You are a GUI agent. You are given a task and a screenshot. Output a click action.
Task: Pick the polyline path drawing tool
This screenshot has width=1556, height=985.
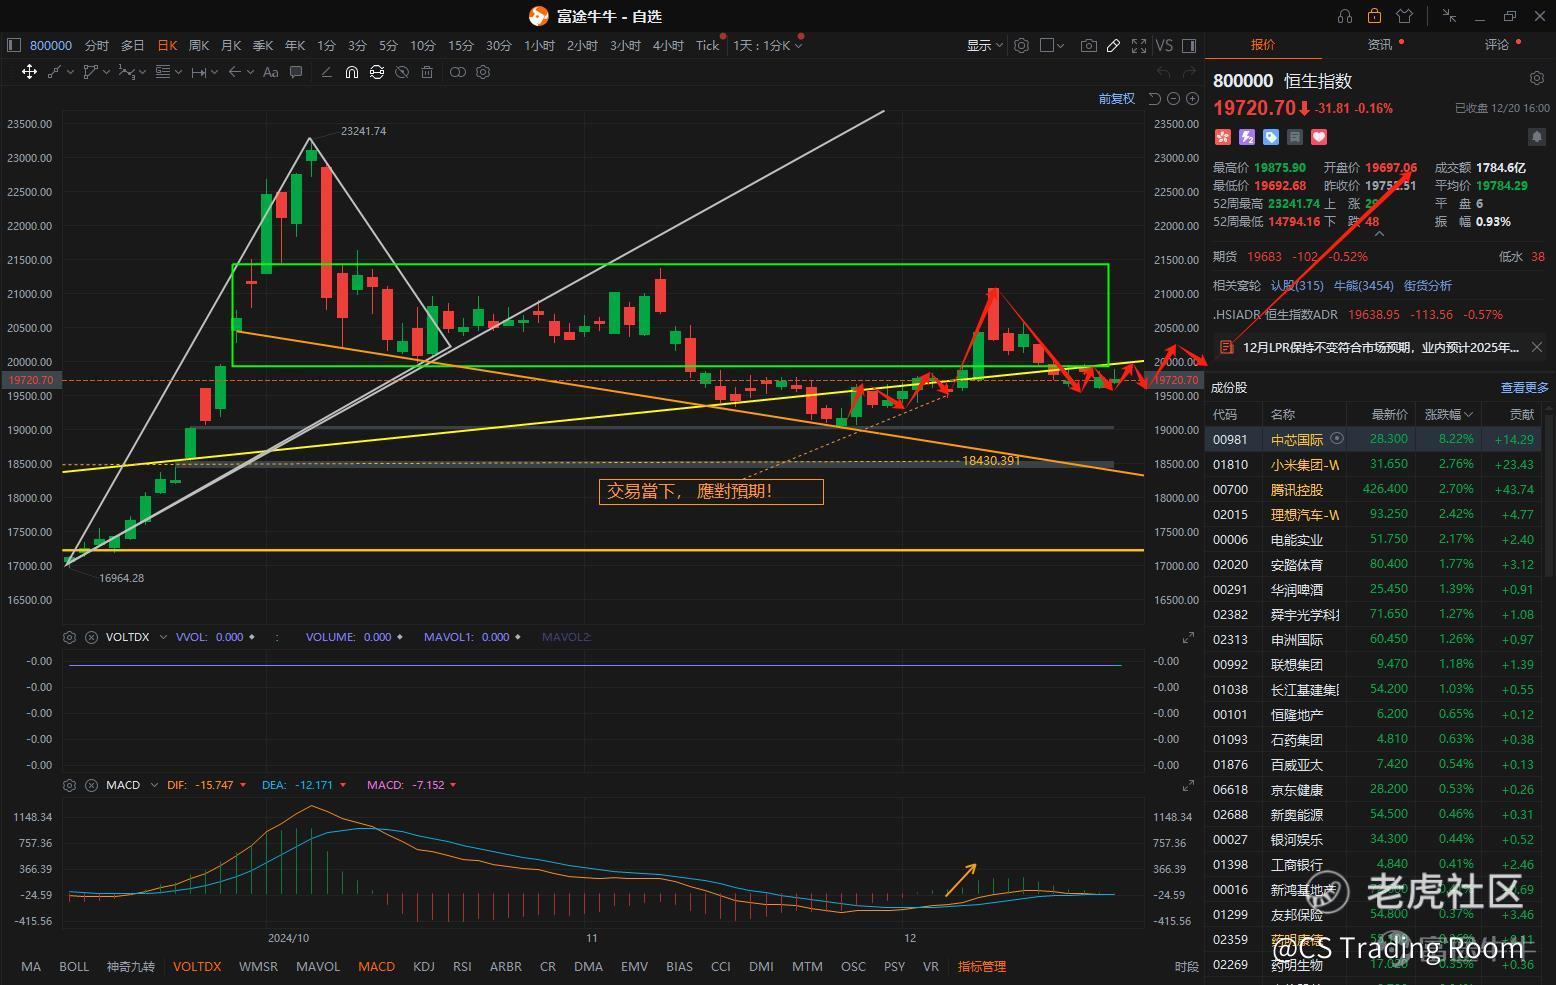click(x=91, y=72)
